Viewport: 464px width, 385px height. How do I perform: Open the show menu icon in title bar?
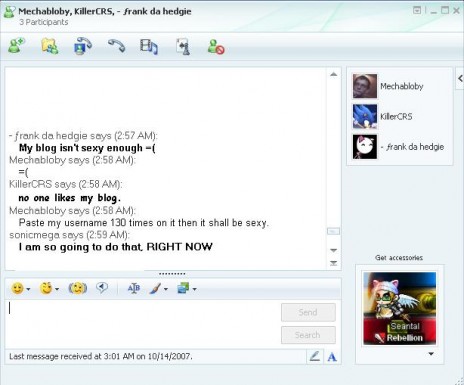click(x=417, y=10)
